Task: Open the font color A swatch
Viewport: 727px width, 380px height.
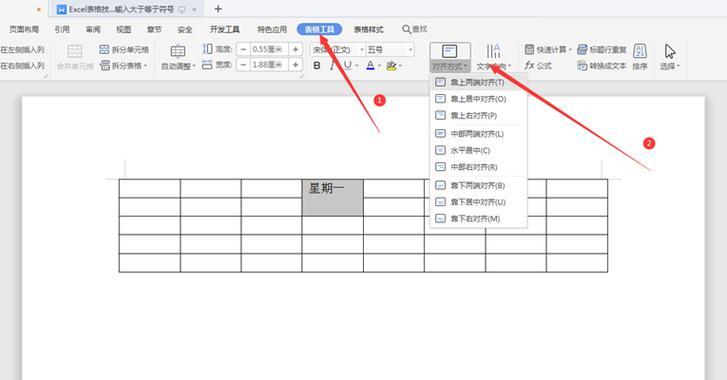Action: 370,65
